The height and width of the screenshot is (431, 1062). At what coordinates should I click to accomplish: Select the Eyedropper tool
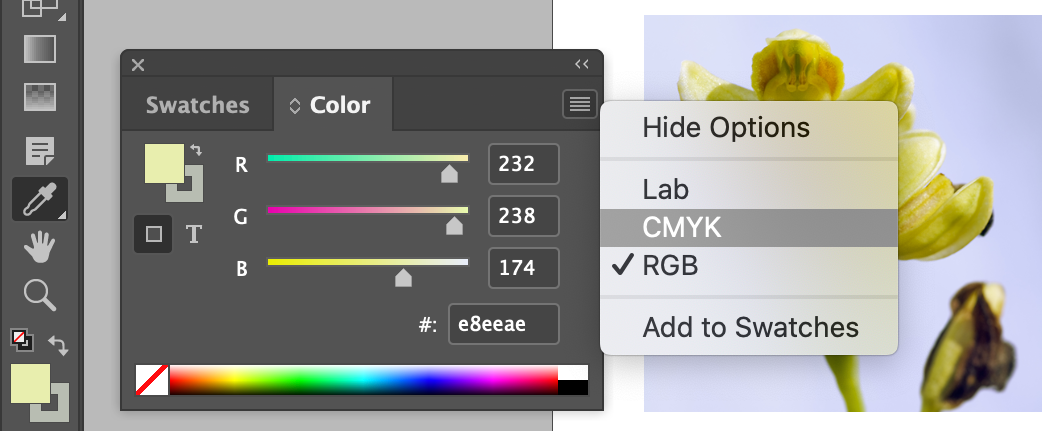[39, 199]
